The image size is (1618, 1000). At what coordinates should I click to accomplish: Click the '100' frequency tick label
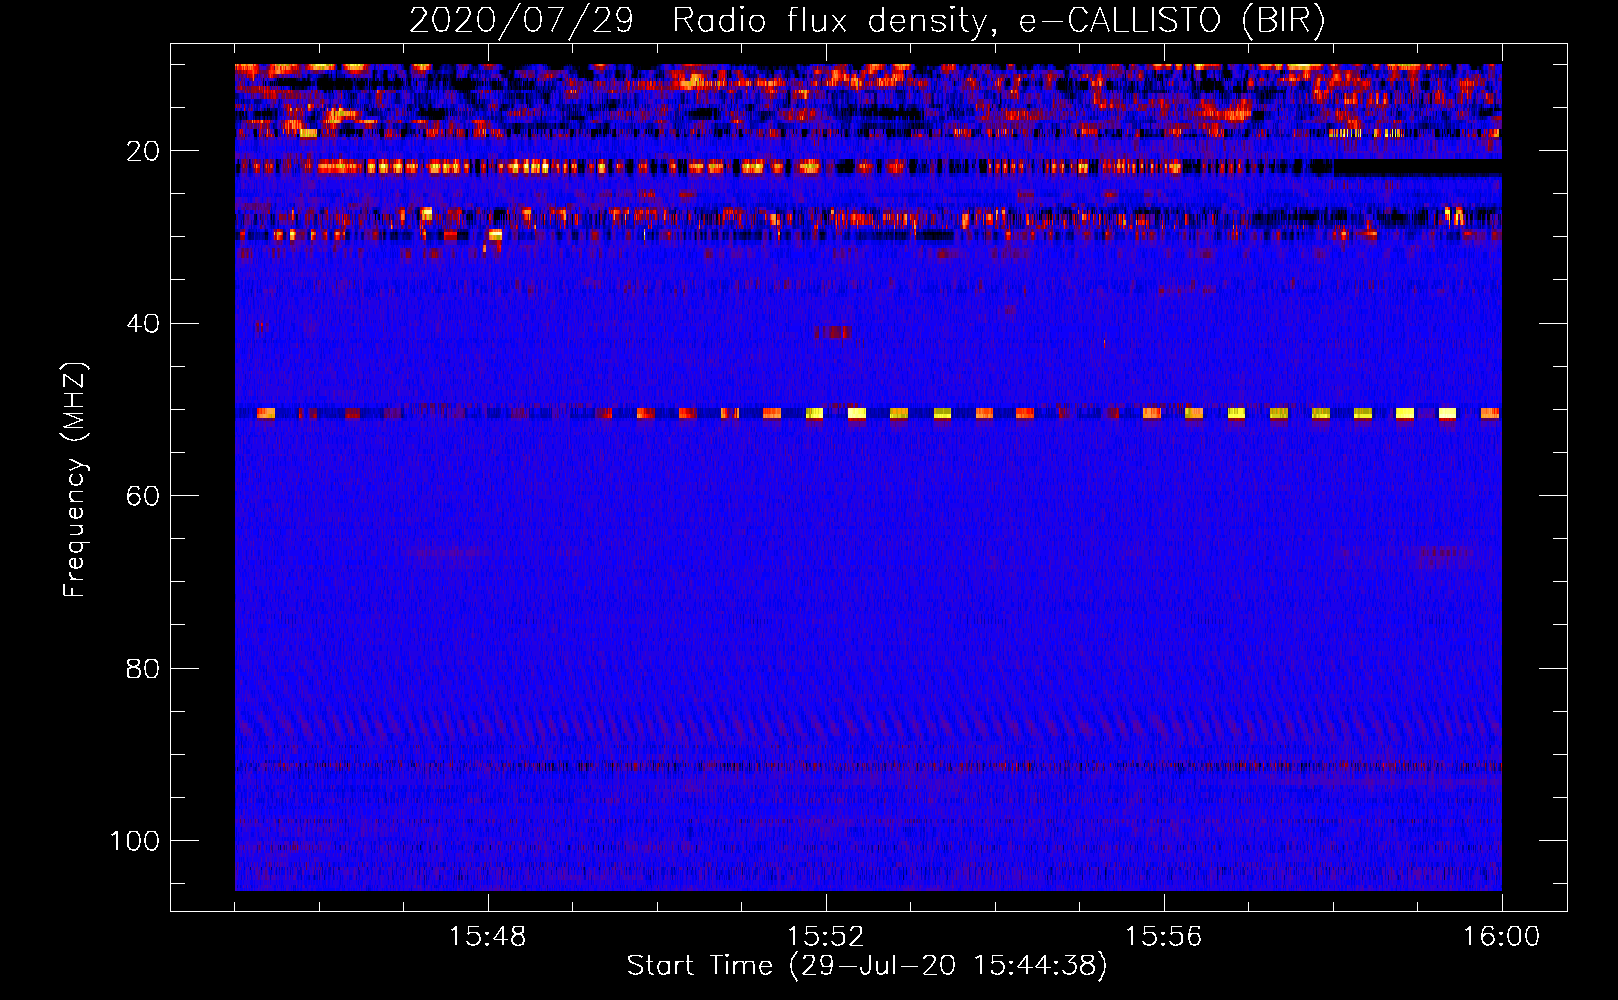point(135,841)
